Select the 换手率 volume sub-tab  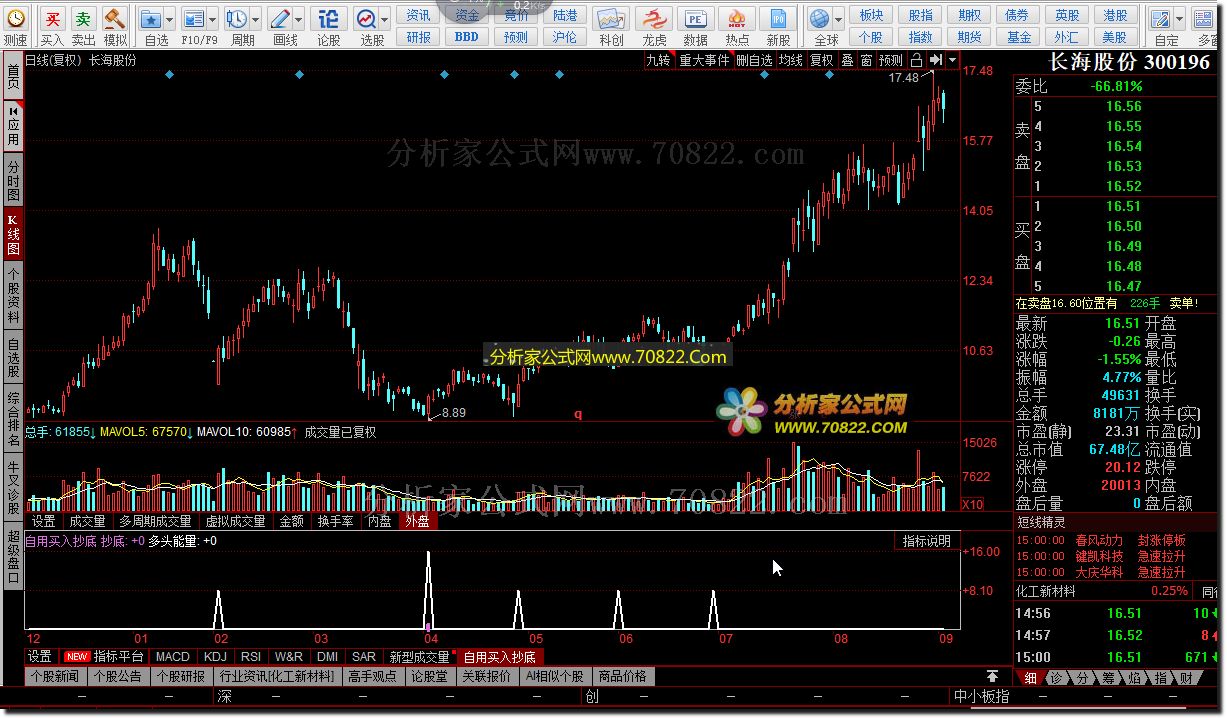pyautogui.click(x=335, y=521)
